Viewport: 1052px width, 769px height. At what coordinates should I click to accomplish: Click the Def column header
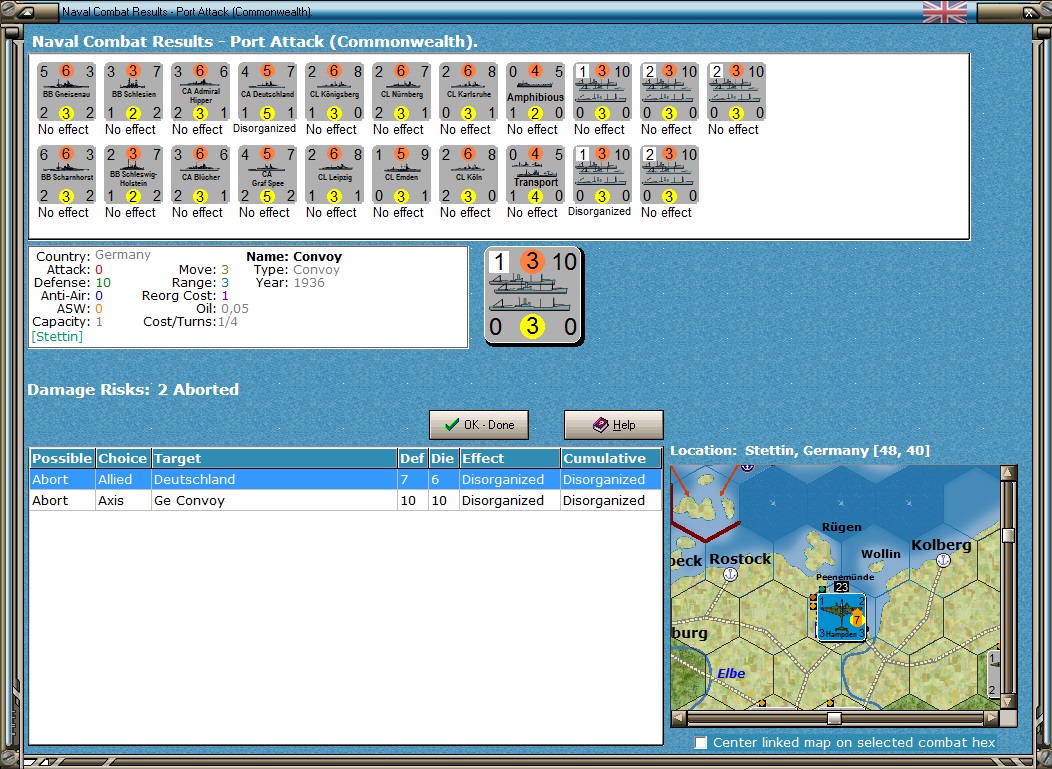[413, 458]
